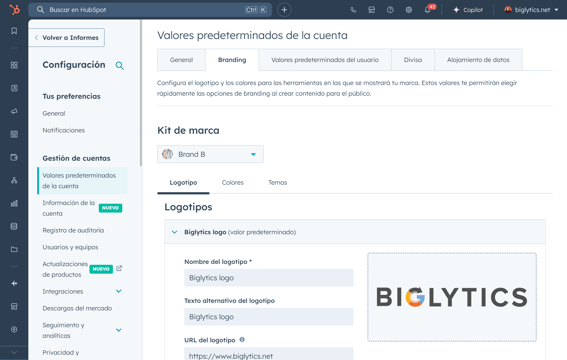Open Información de la cuenta
The width and height of the screenshot is (567, 360).
69,208
